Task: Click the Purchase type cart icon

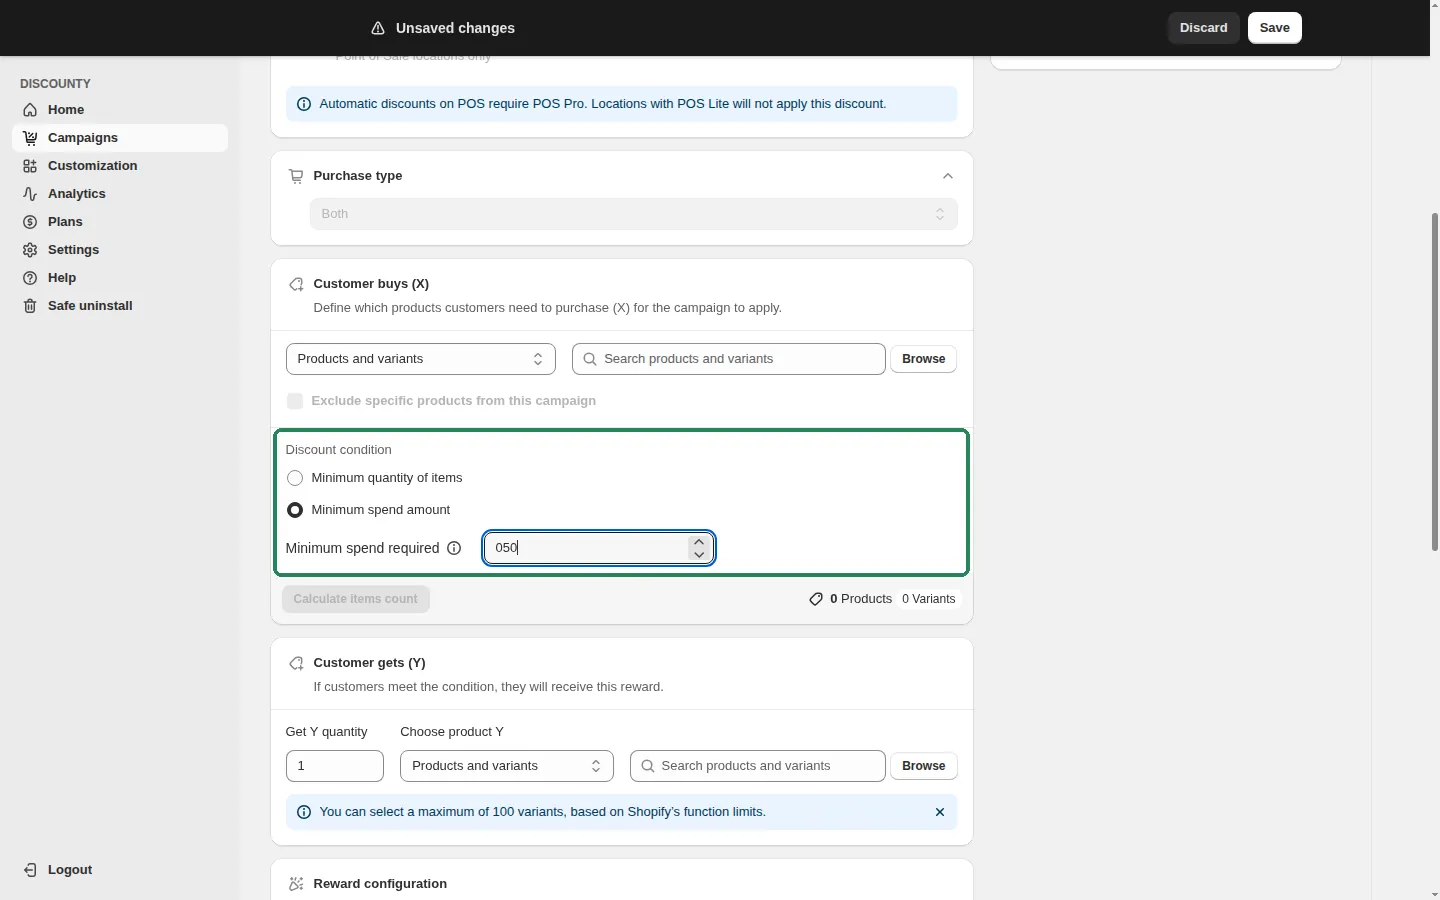Action: click(x=296, y=176)
